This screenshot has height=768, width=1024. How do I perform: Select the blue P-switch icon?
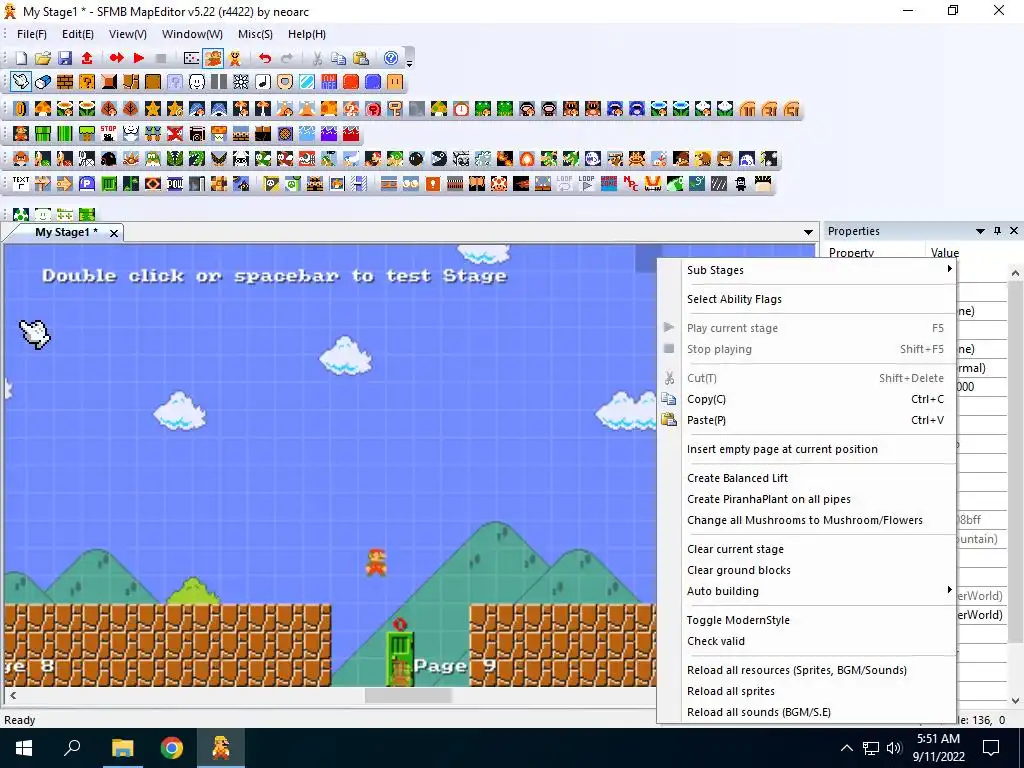pyautogui.click(x=87, y=184)
